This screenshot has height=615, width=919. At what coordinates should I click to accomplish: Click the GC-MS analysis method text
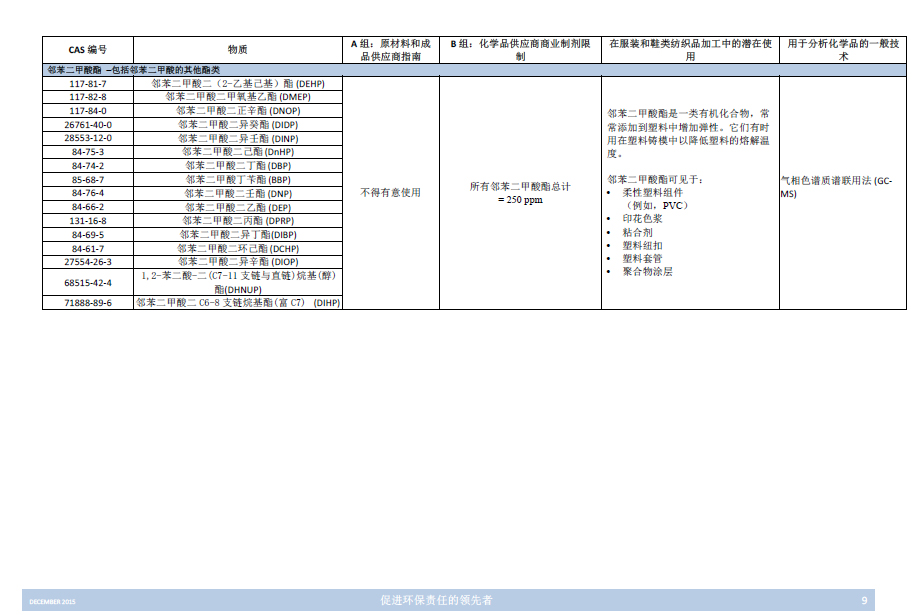[836, 187]
